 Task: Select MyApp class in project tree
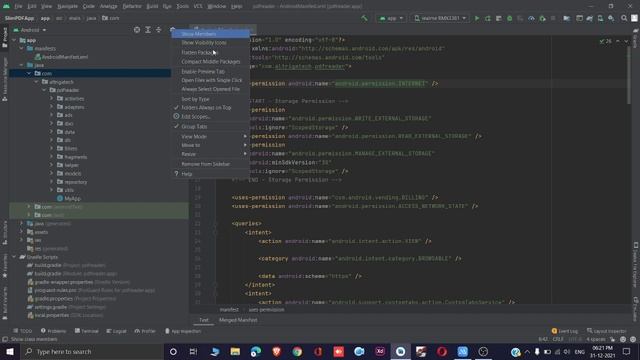pyautogui.click(x=69, y=198)
